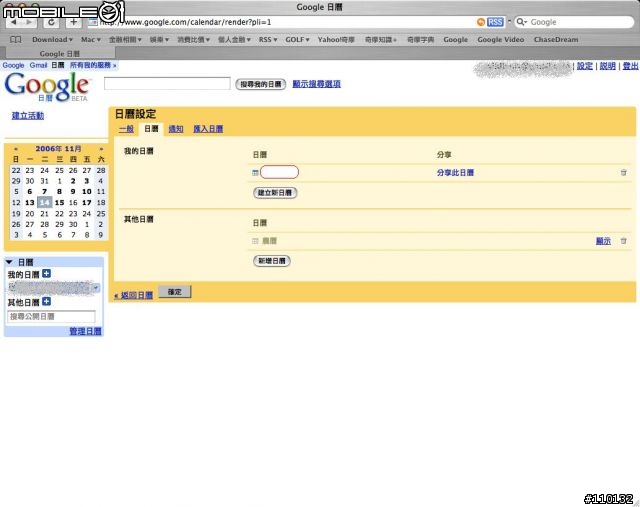Delete calendar via trash icon in 其他日曆 row
Screen dimensions: 640x507
click(x=623, y=241)
